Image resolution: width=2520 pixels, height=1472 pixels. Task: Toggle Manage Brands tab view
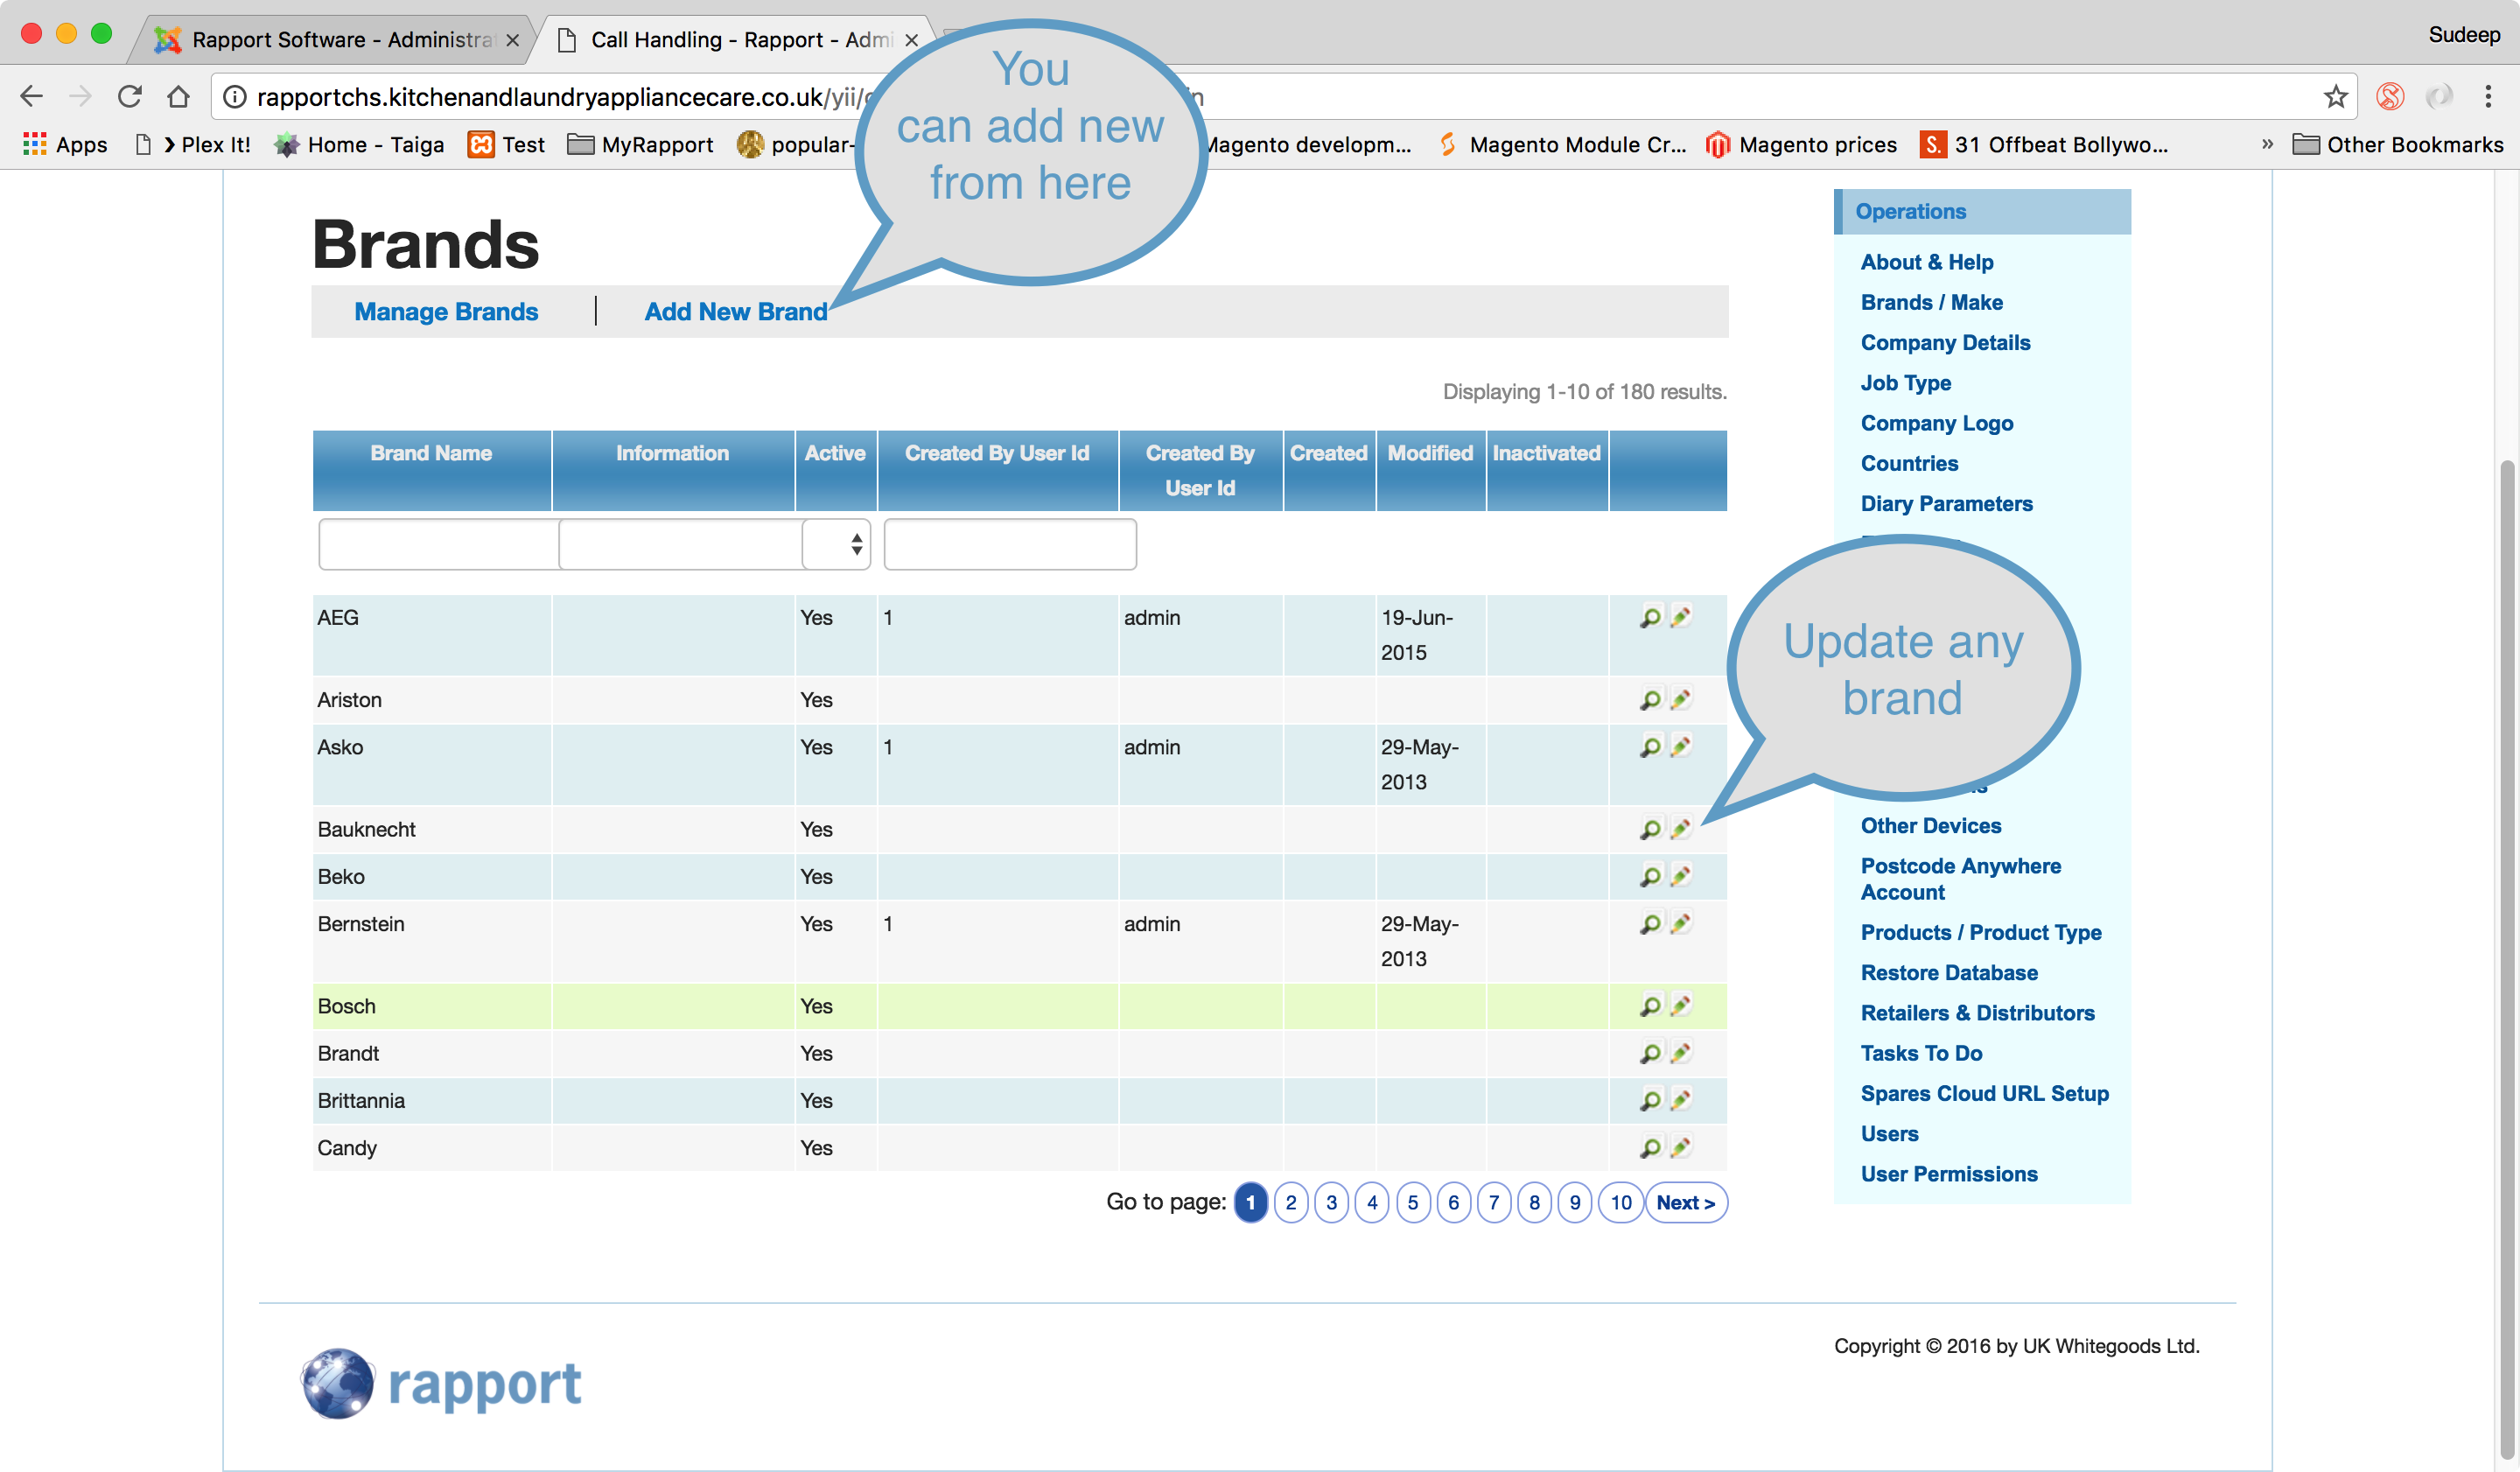click(446, 312)
